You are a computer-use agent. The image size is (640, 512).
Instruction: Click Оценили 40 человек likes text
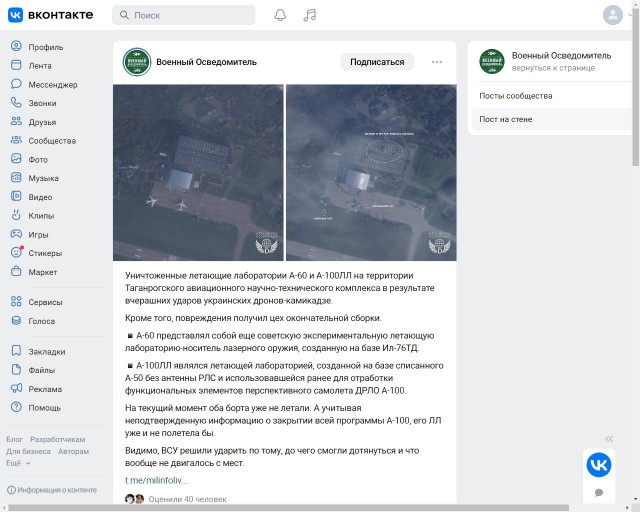(x=187, y=499)
